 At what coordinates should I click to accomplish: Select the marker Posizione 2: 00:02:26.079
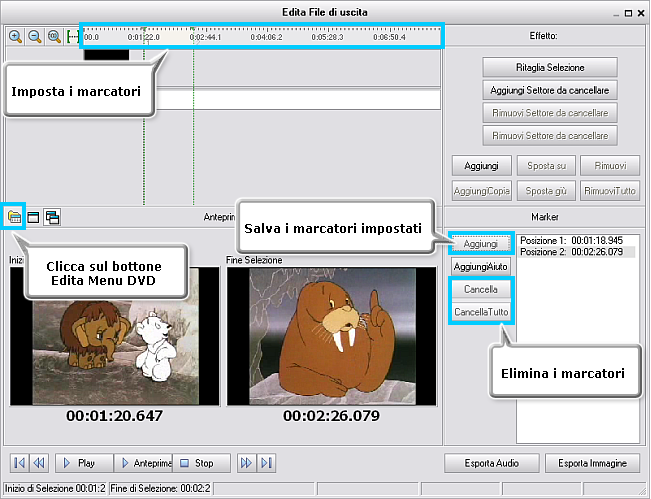point(577,252)
